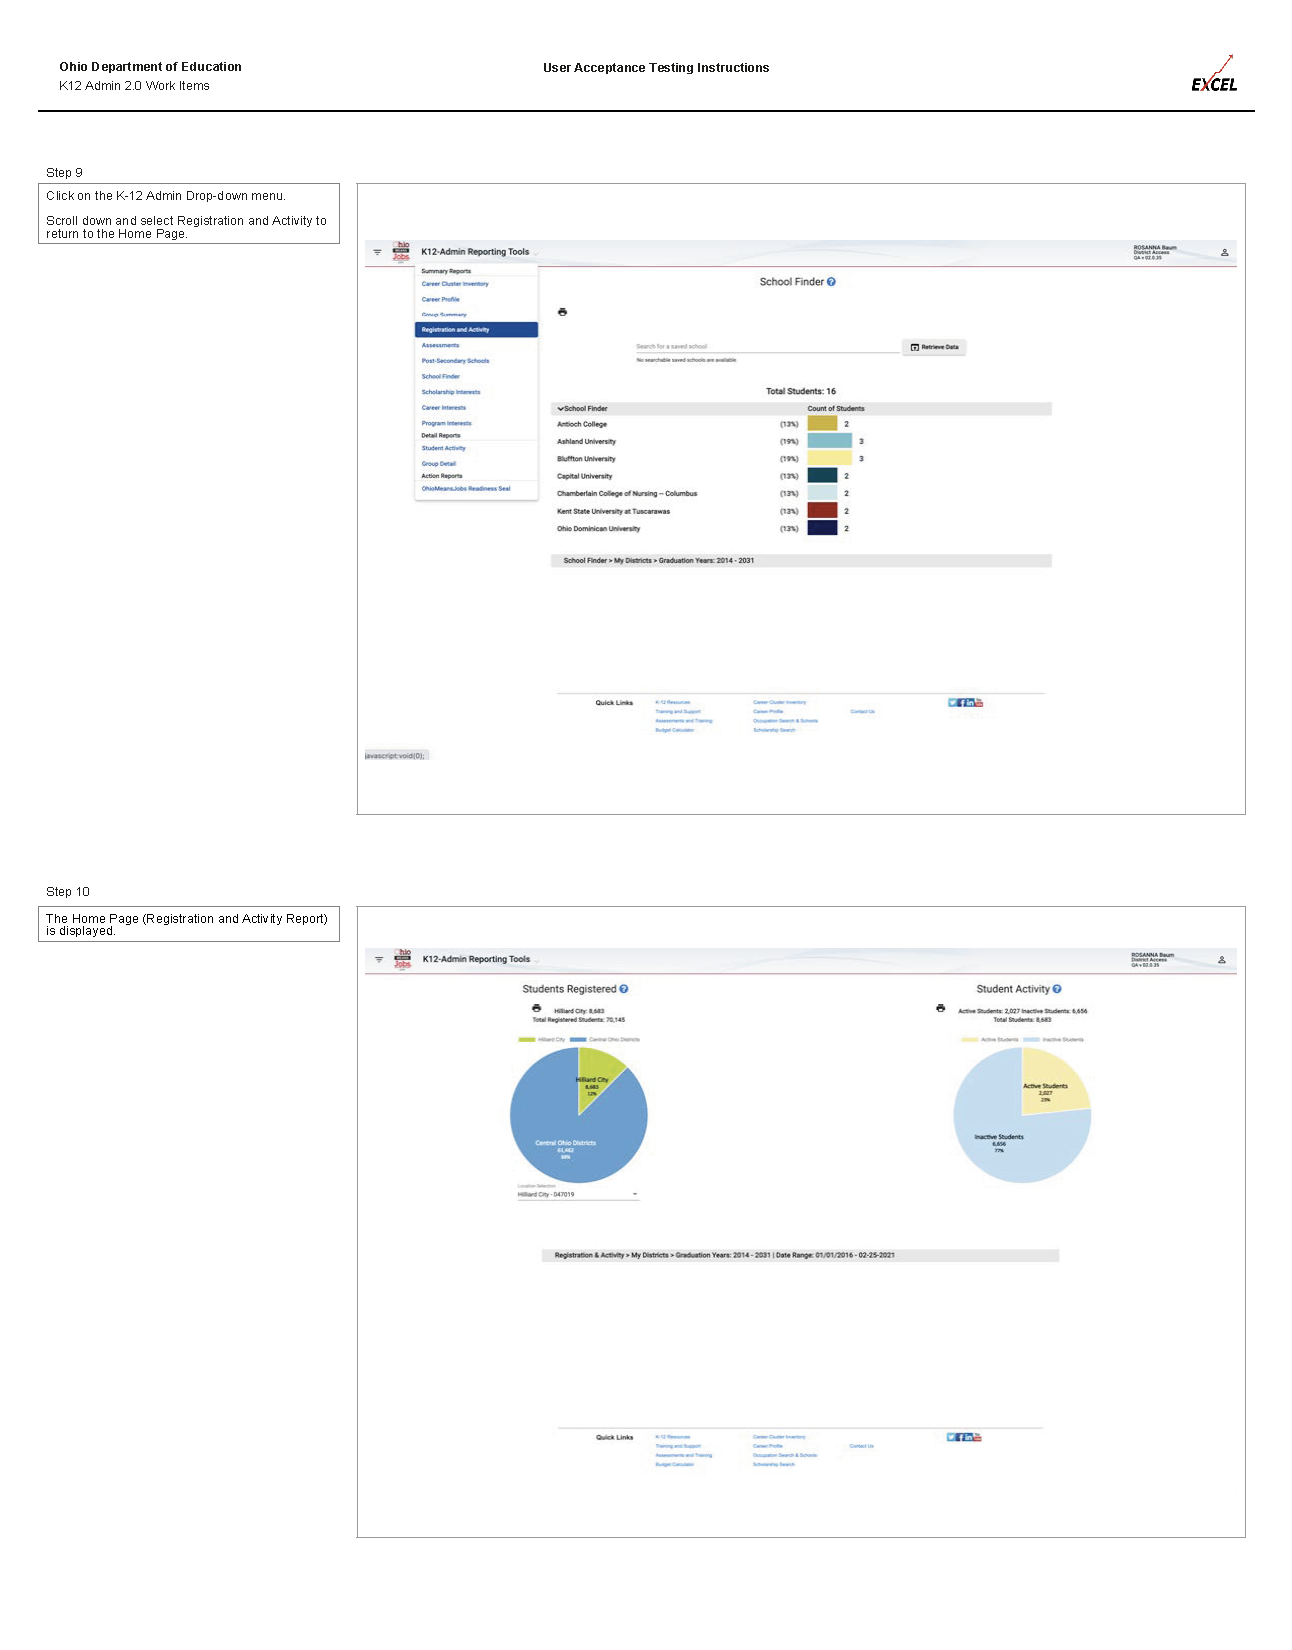Screen dimensions: 1292x1650
Task: Select Scholarship Interests from the menu
Action: click(451, 392)
